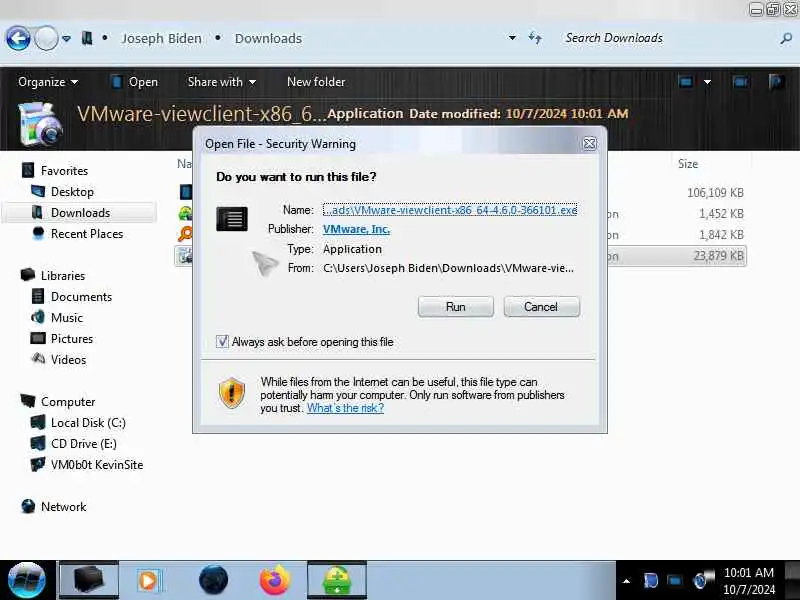Click the file name link in dialog
800x600 pixels.
point(450,210)
